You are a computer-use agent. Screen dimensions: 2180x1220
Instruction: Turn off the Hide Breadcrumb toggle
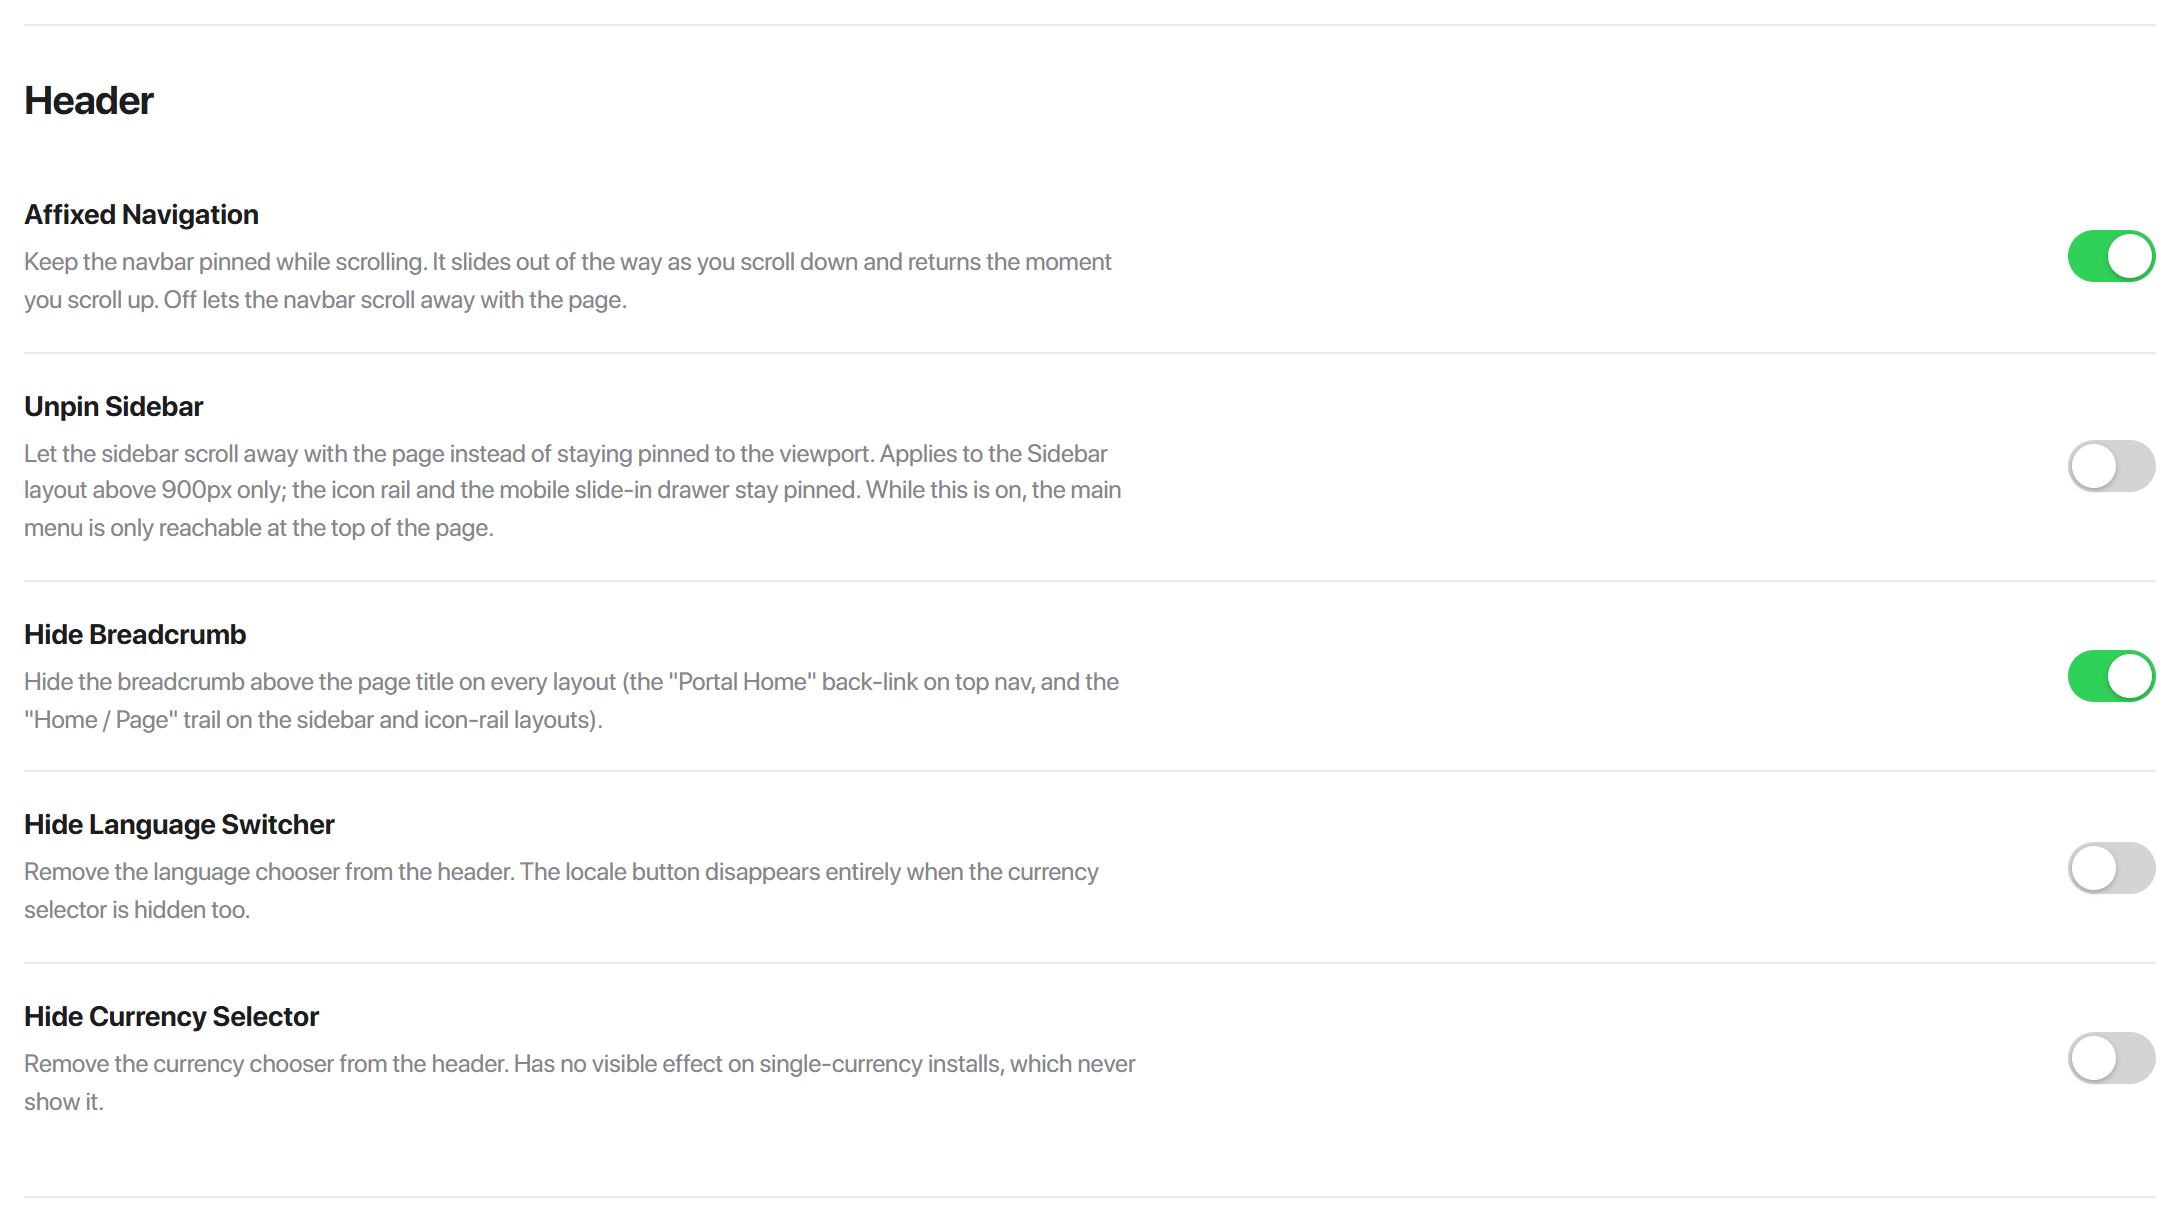point(2111,676)
